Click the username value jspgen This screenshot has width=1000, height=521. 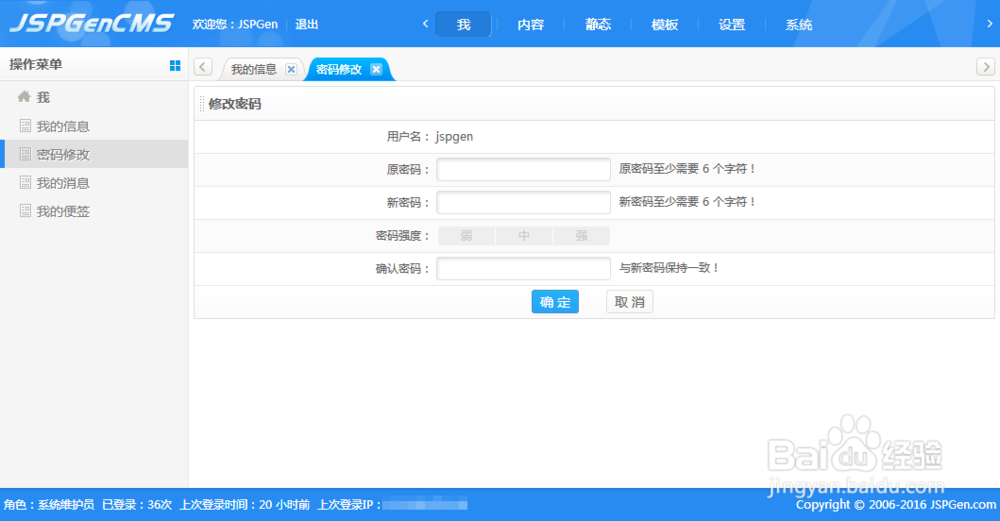(454, 136)
